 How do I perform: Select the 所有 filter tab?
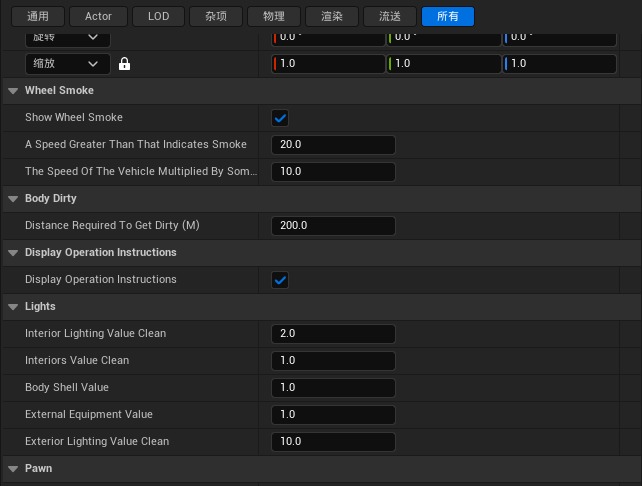click(448, 16)
